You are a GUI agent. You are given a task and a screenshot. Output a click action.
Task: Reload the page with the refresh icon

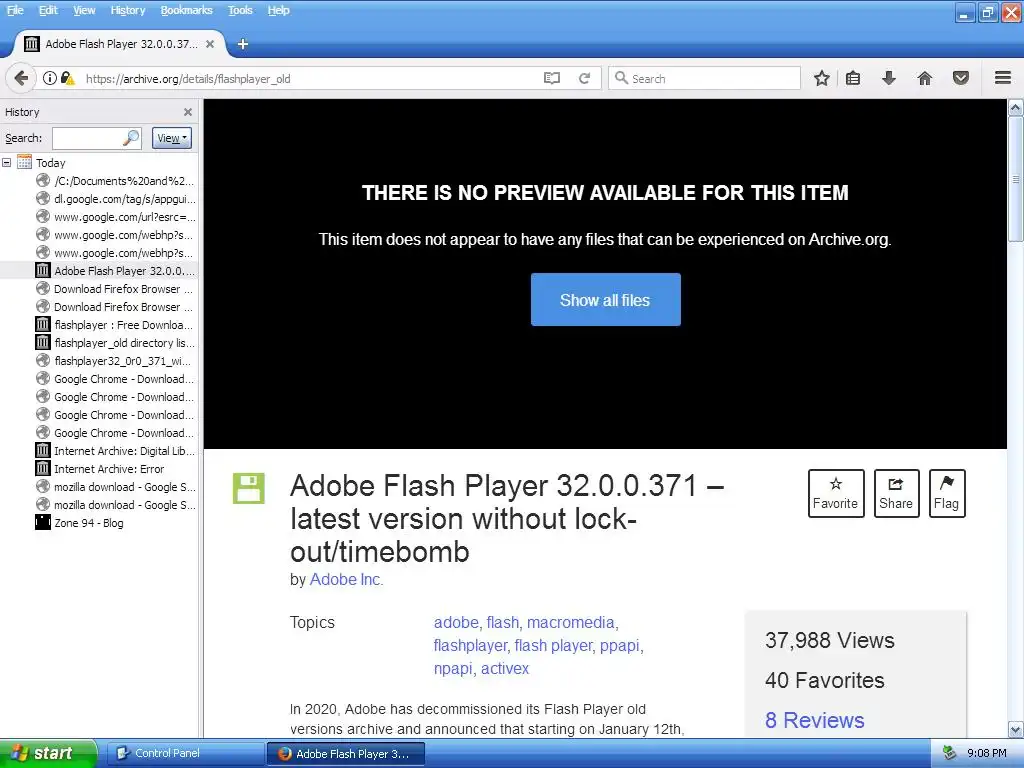(x=584, y=78)
